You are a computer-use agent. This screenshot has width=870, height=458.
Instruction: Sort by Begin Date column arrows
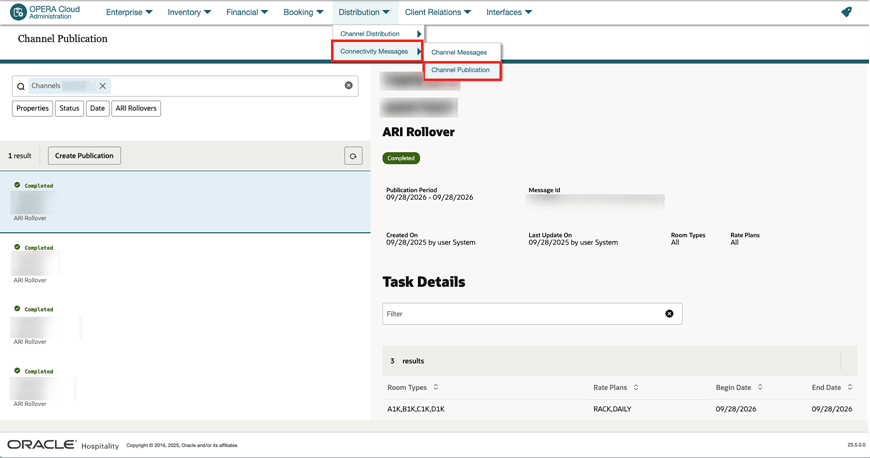click(x=760, y=387)
